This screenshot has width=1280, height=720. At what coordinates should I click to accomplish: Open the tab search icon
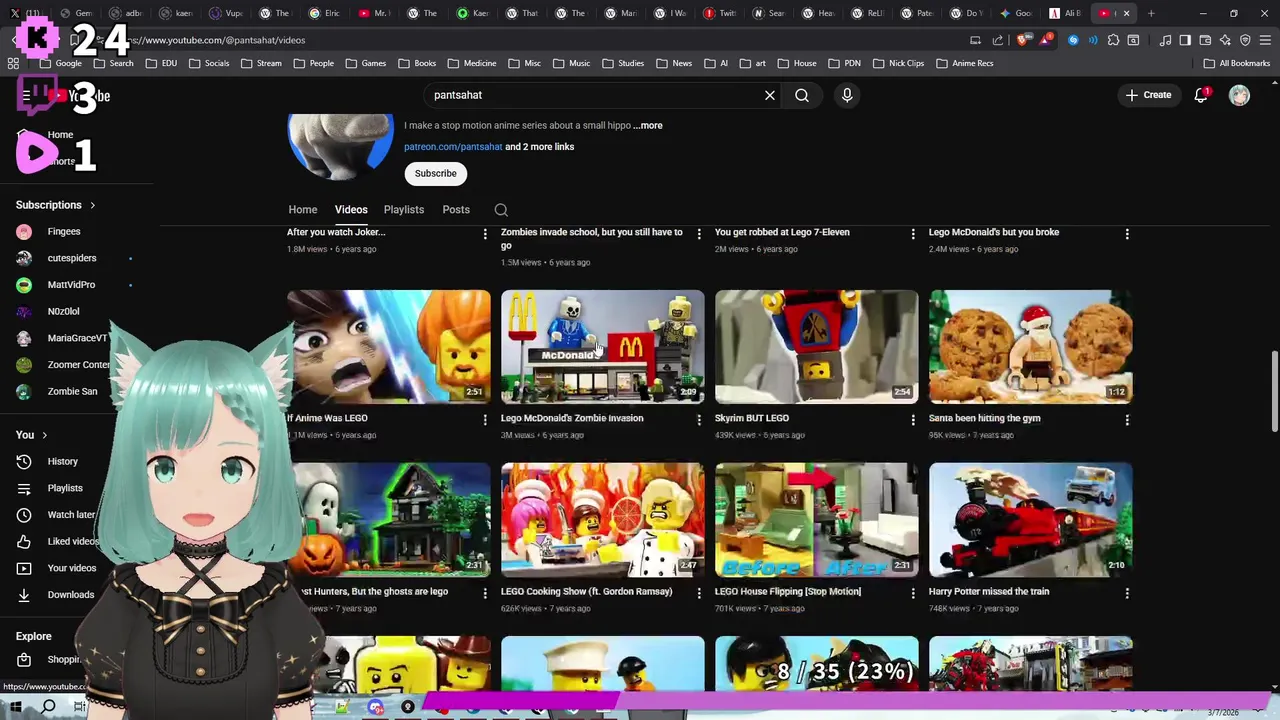click(x=1133, y=40)
